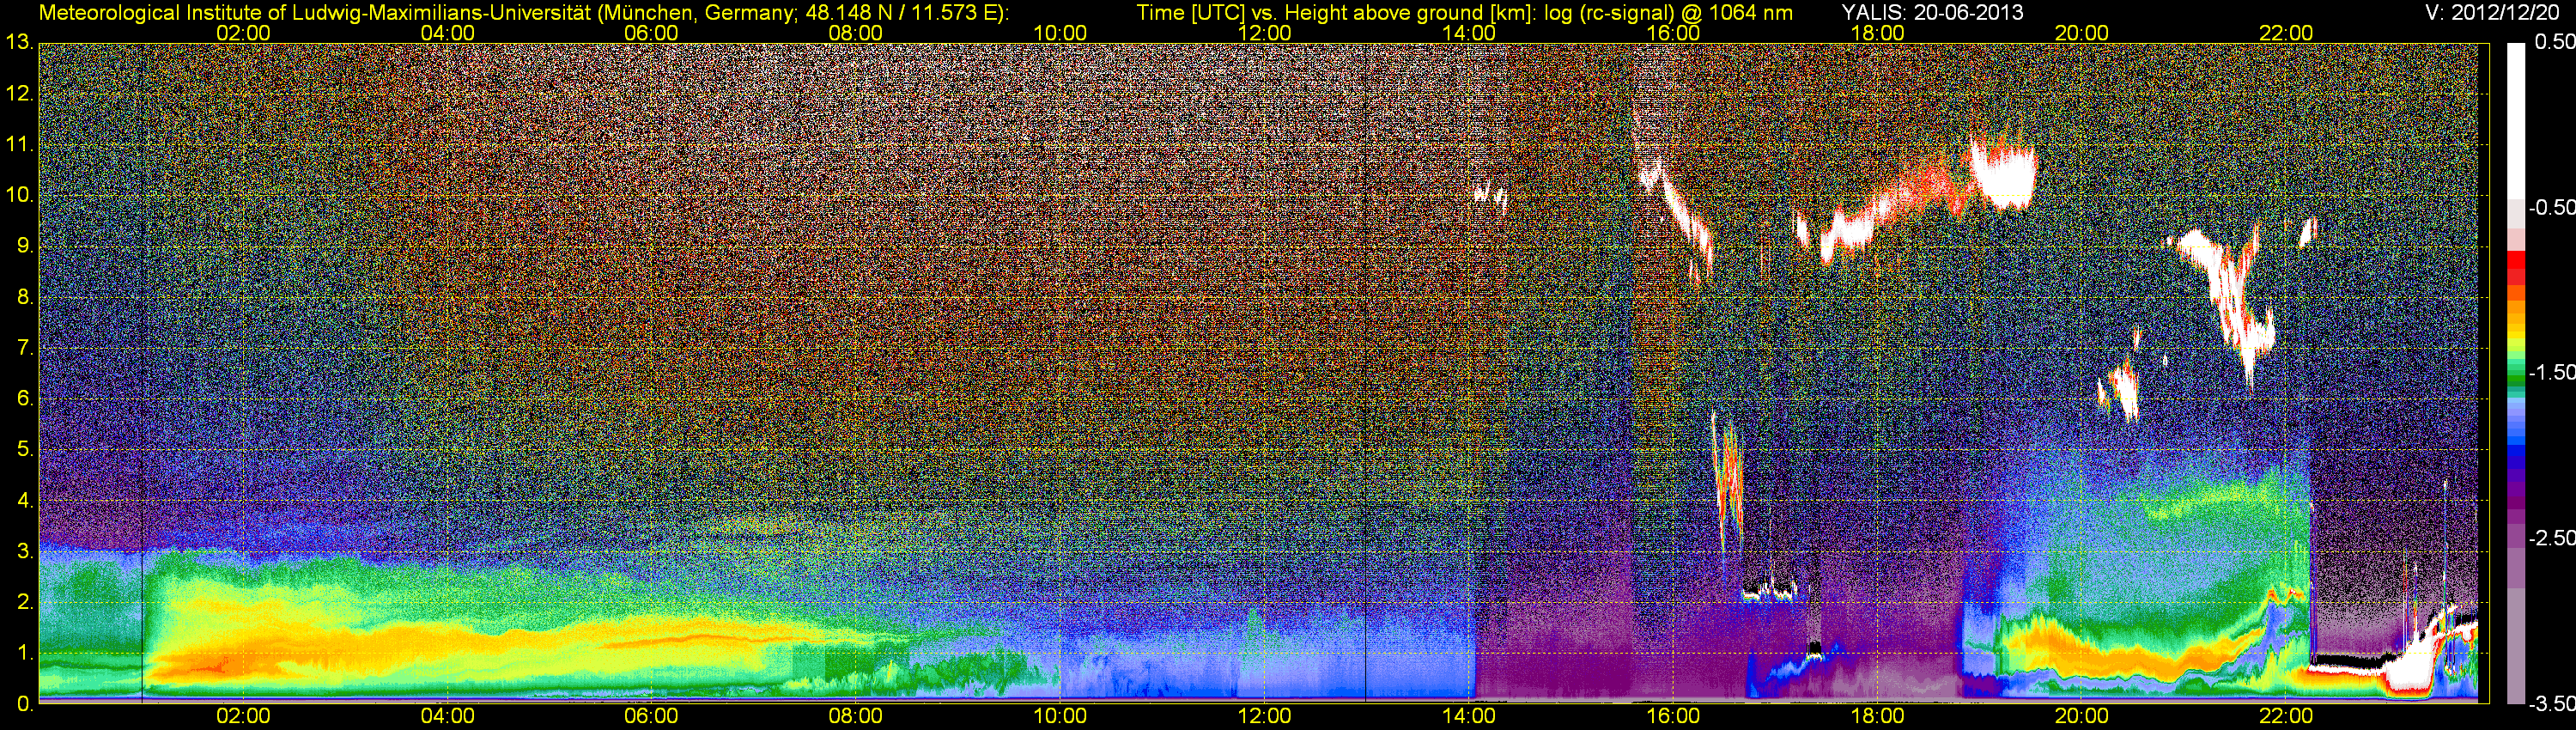Click the -3.50 color scale value
This screenshot has width=2576, height=730.
(2551, 704)
